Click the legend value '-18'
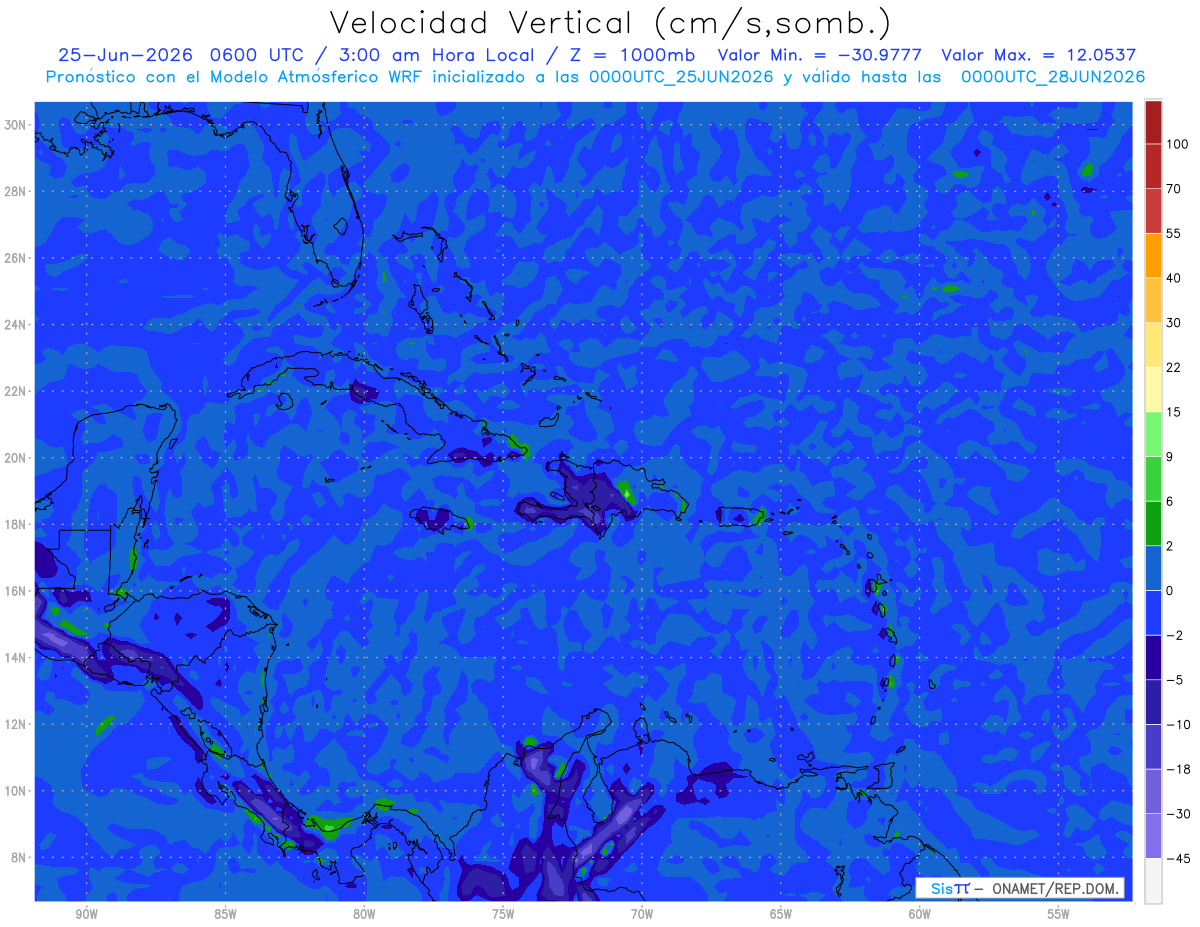This screenshot has width=1200, height=927. [1178, 769]
